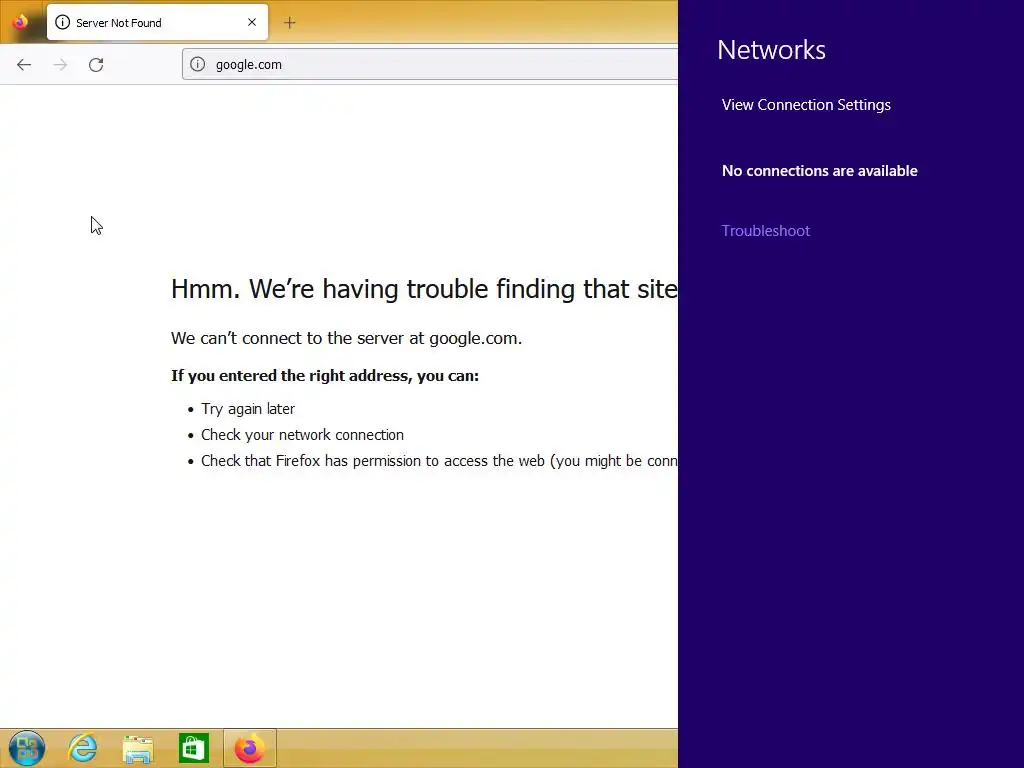Click the Firefox forward arrow button
The height and width of the screenshot is (768, 1024).
(60, 65)
